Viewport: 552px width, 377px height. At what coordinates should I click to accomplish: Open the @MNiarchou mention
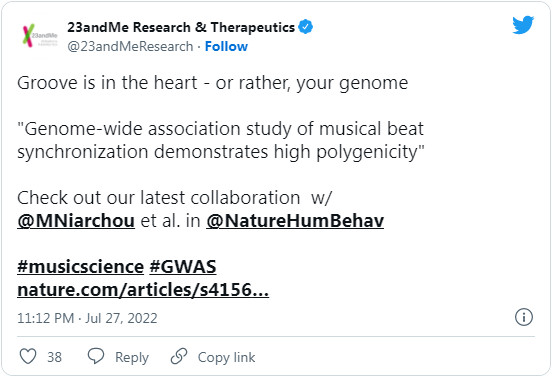coord(76,221)
